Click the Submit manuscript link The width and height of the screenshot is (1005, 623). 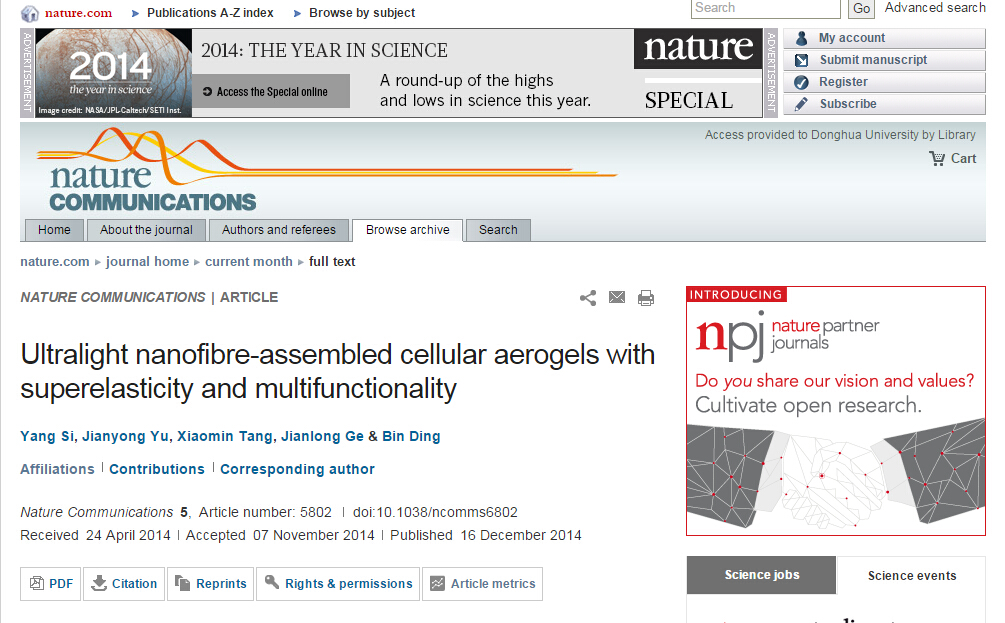coord(873,60)
